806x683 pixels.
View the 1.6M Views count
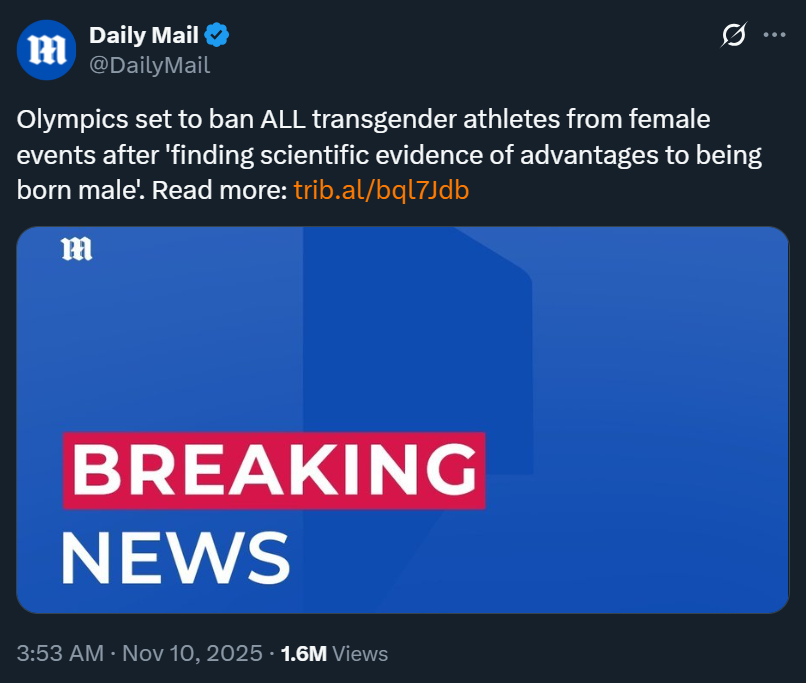pos(304,654)
